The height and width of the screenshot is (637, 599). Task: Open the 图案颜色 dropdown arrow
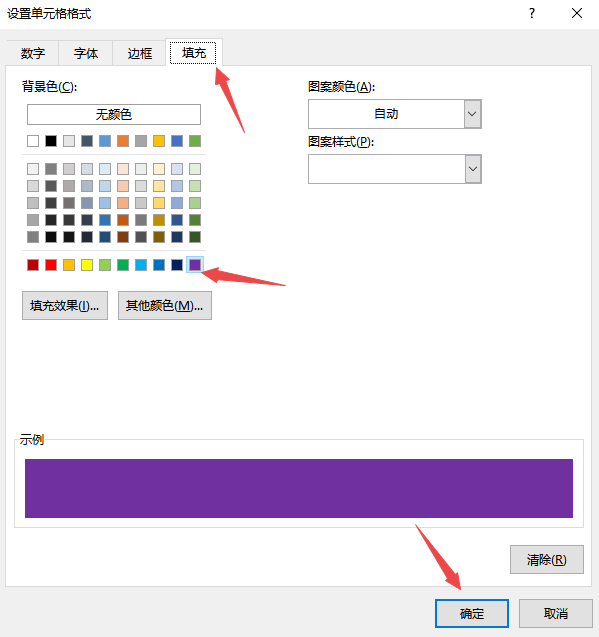[x=472, y=114]
